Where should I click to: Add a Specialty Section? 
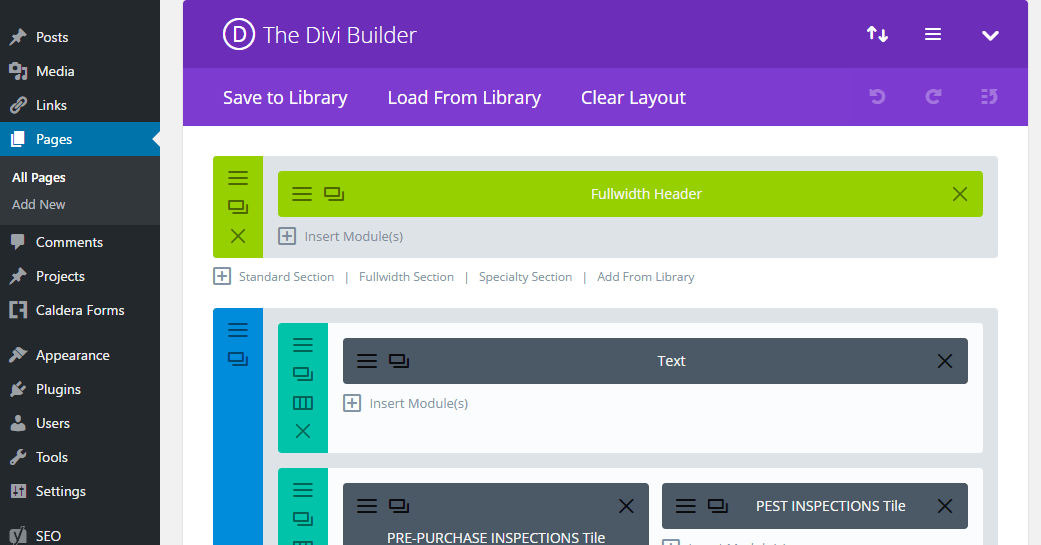(525, 277)
